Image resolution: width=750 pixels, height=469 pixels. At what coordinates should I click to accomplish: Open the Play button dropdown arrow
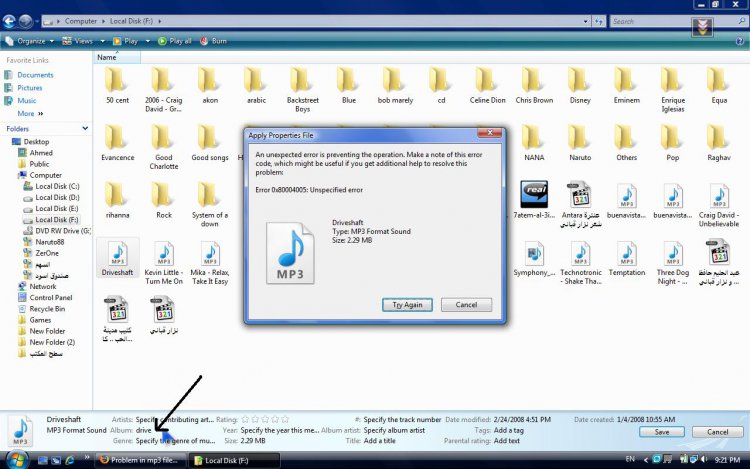coord(148,41)
